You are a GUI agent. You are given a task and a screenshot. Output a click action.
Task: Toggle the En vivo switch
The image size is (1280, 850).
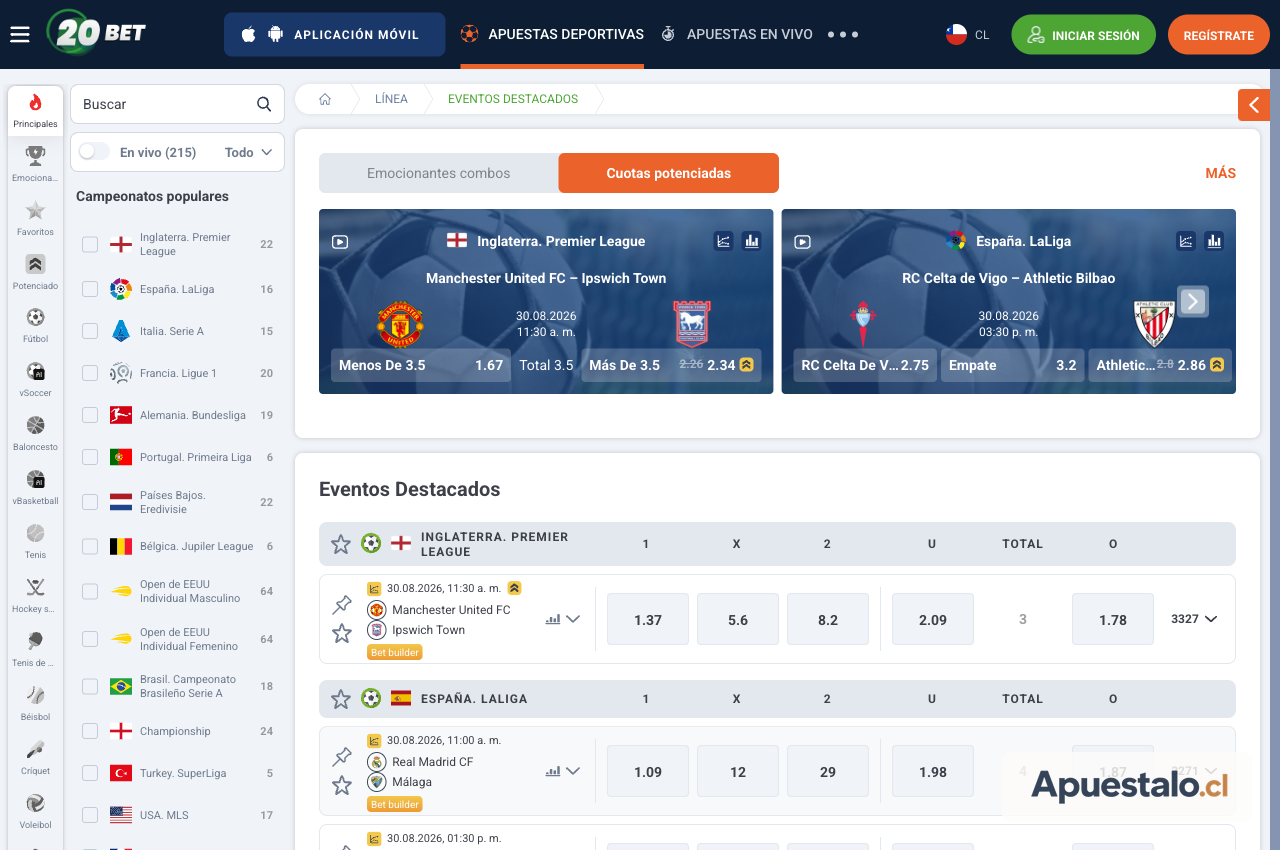(94, 152)
